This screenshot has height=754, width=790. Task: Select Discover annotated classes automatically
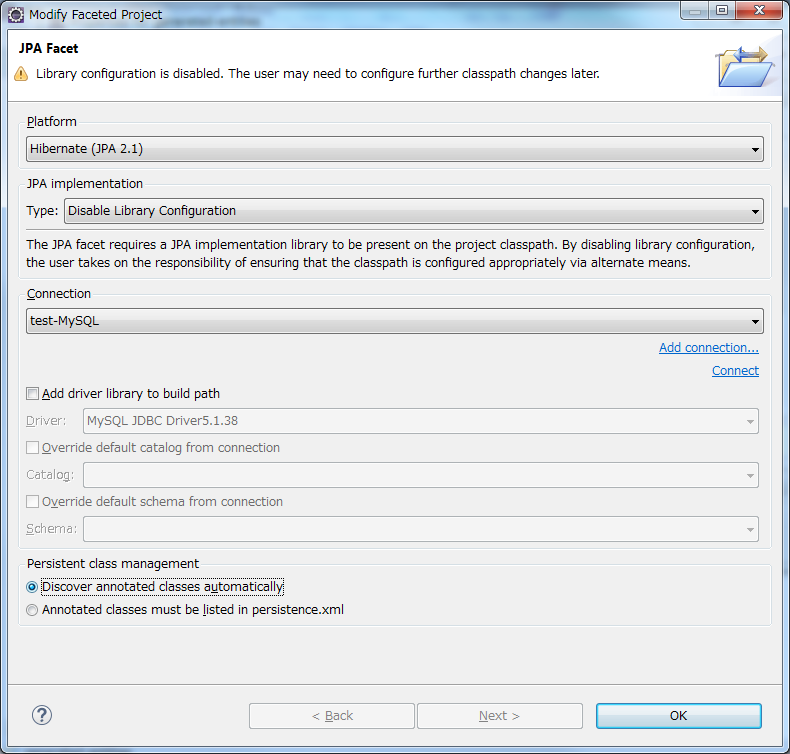[x=32, y=587]
